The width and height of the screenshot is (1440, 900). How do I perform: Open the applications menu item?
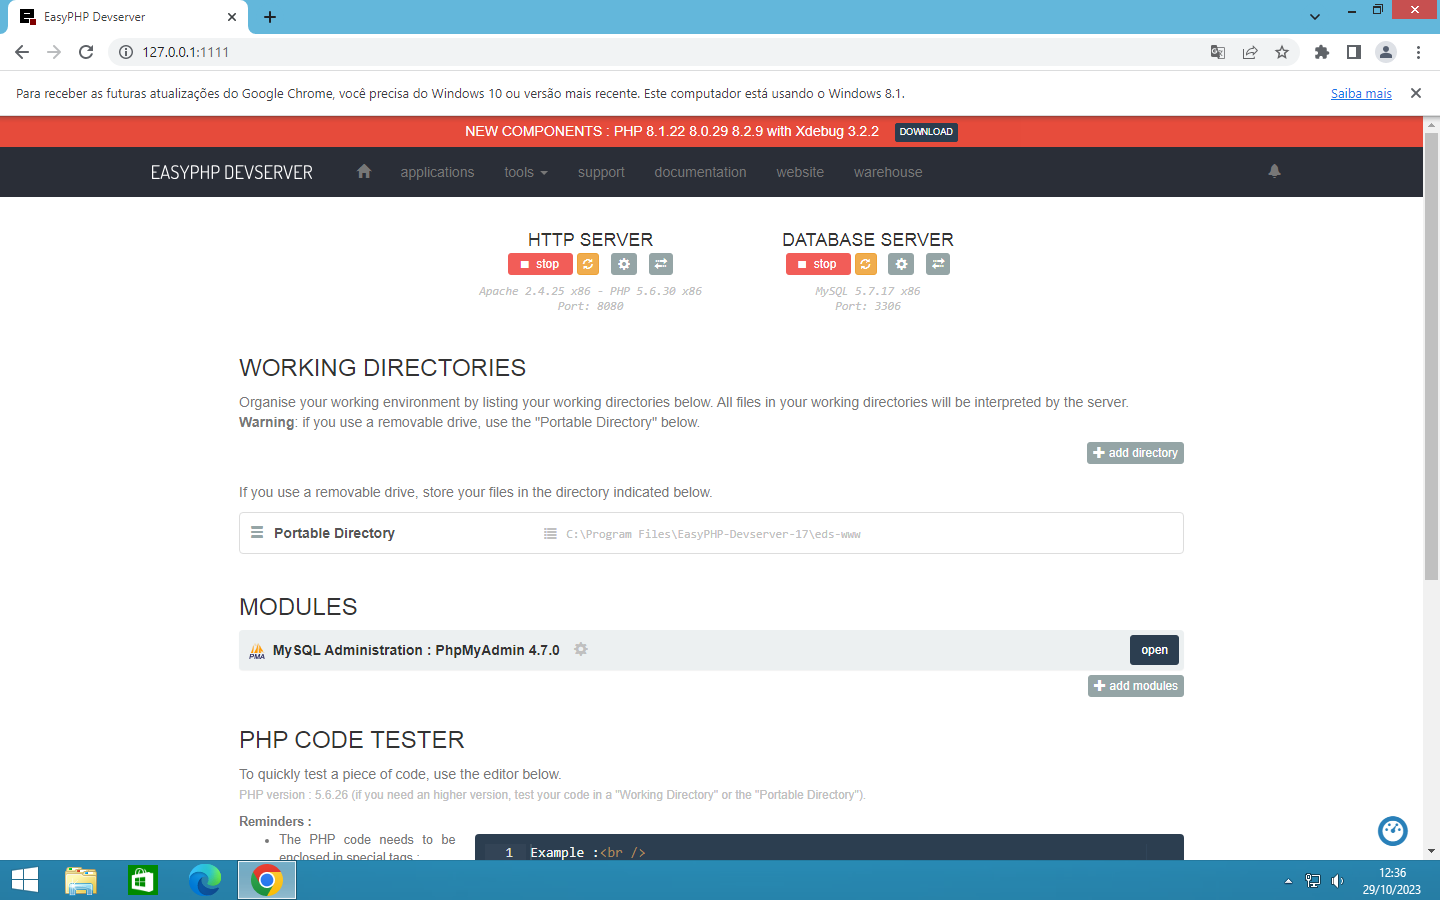[x=437, y=172]
